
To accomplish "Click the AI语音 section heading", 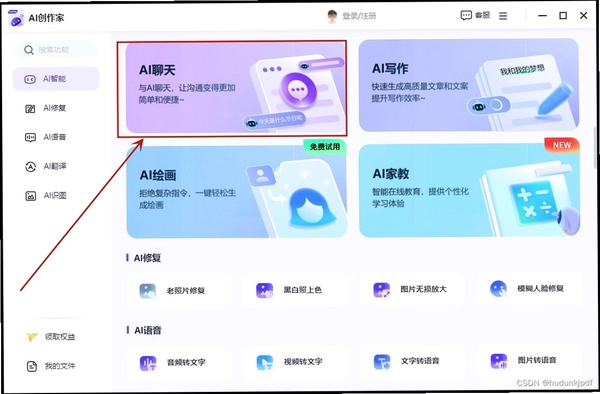I will click(x=148, y=331).
